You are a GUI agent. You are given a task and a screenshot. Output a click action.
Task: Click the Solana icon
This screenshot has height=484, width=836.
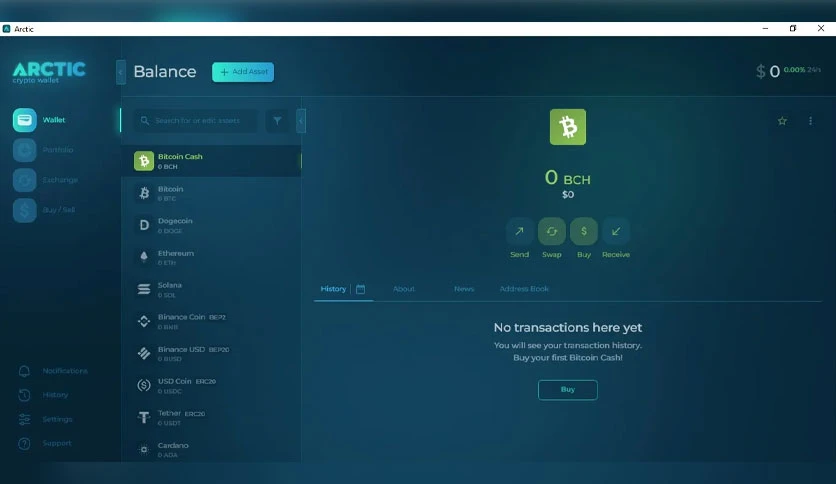pyautogui.click(x=144, y=289)
